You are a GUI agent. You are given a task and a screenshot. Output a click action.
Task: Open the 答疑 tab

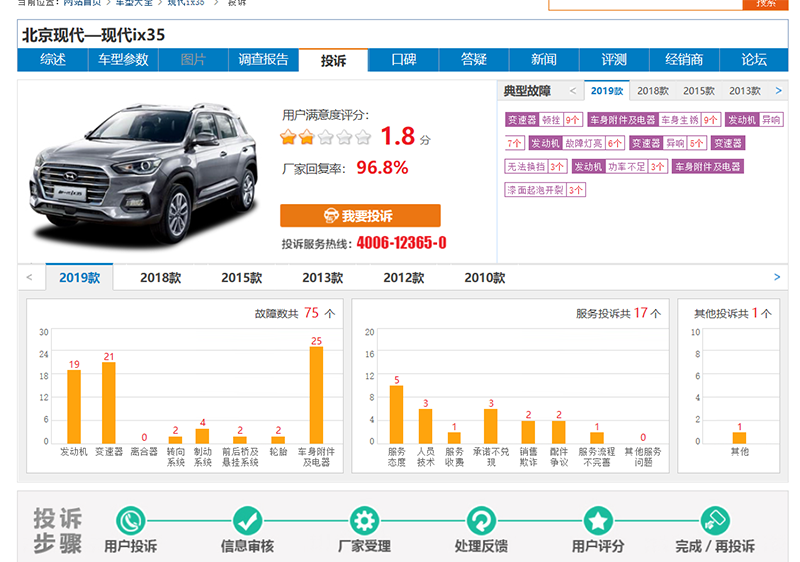[x=473, y=60]
